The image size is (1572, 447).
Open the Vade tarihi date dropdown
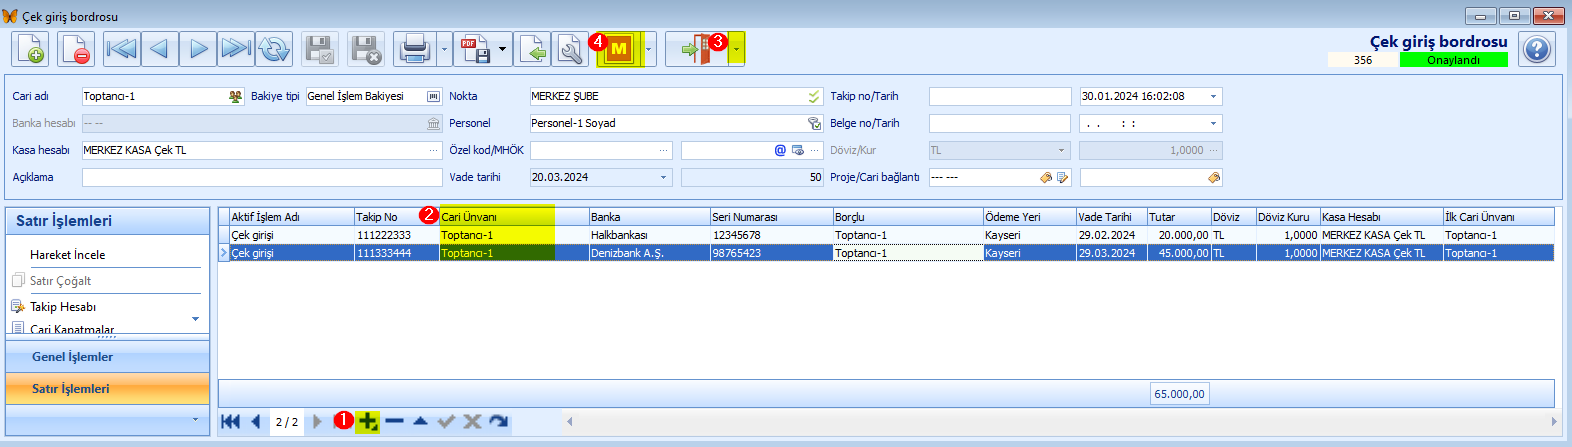pos(663,178)
